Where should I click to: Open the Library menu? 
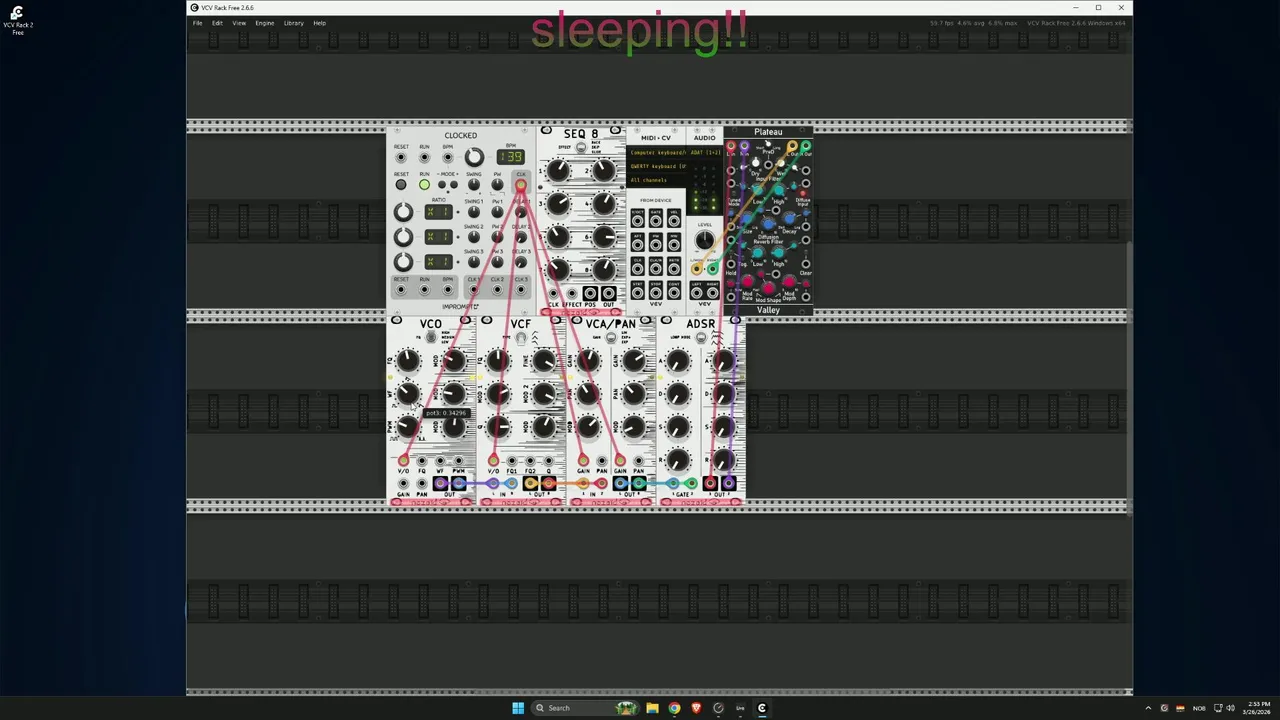(293, 23)
